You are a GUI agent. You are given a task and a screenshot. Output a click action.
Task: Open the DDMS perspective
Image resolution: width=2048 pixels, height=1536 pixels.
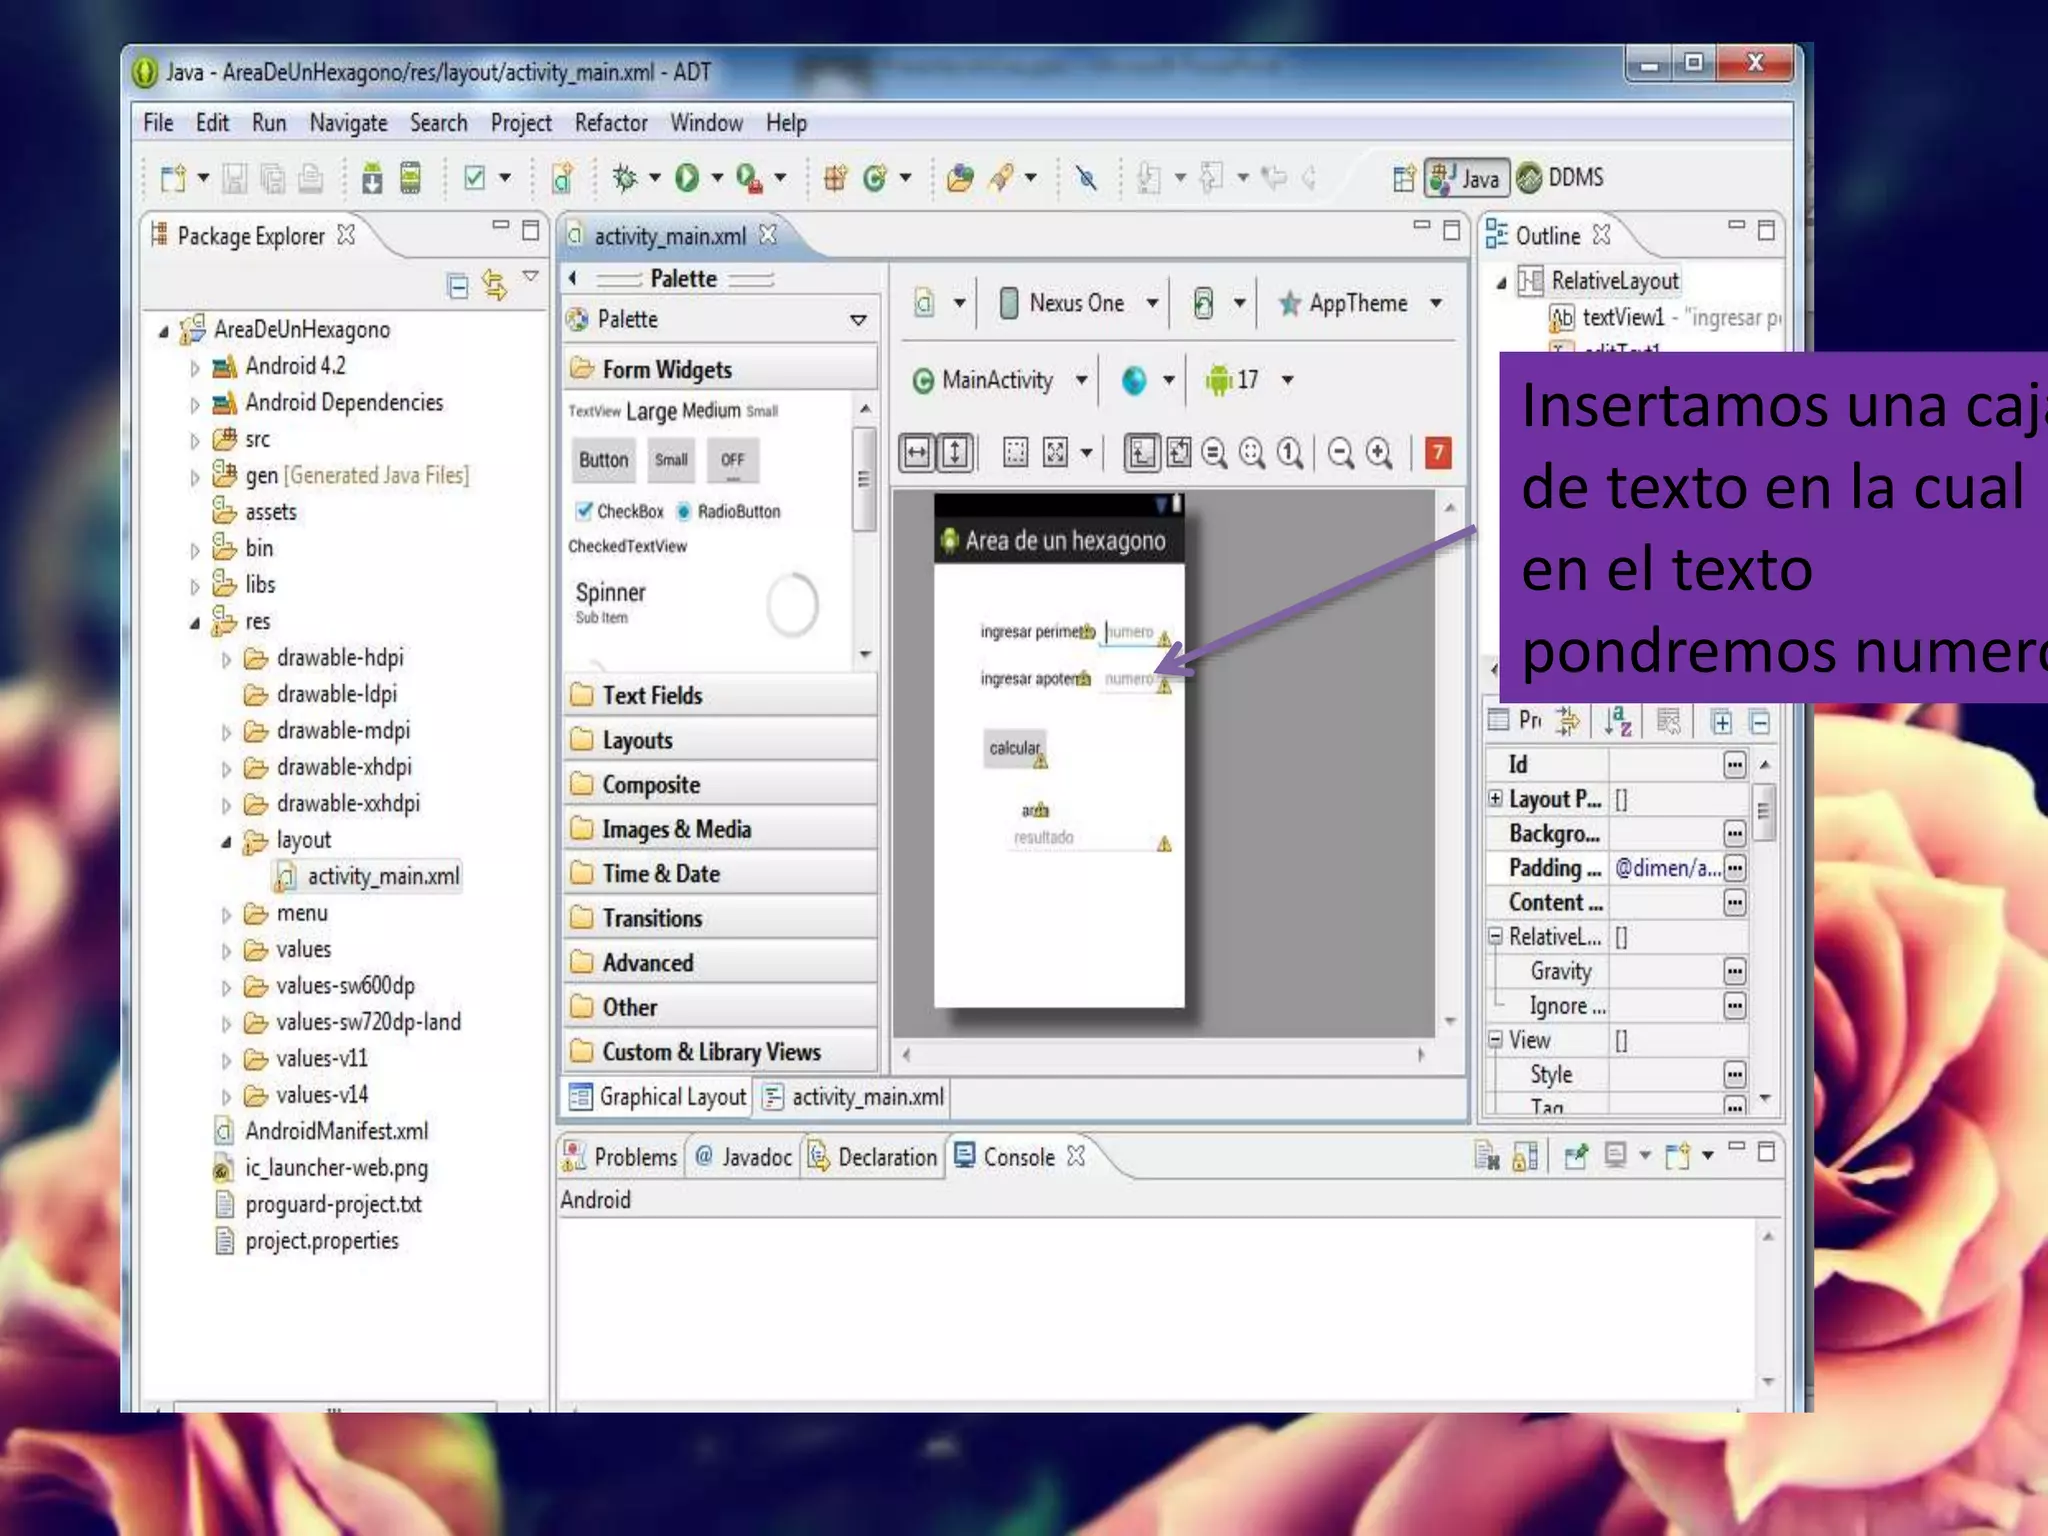tap(1562, 178)
